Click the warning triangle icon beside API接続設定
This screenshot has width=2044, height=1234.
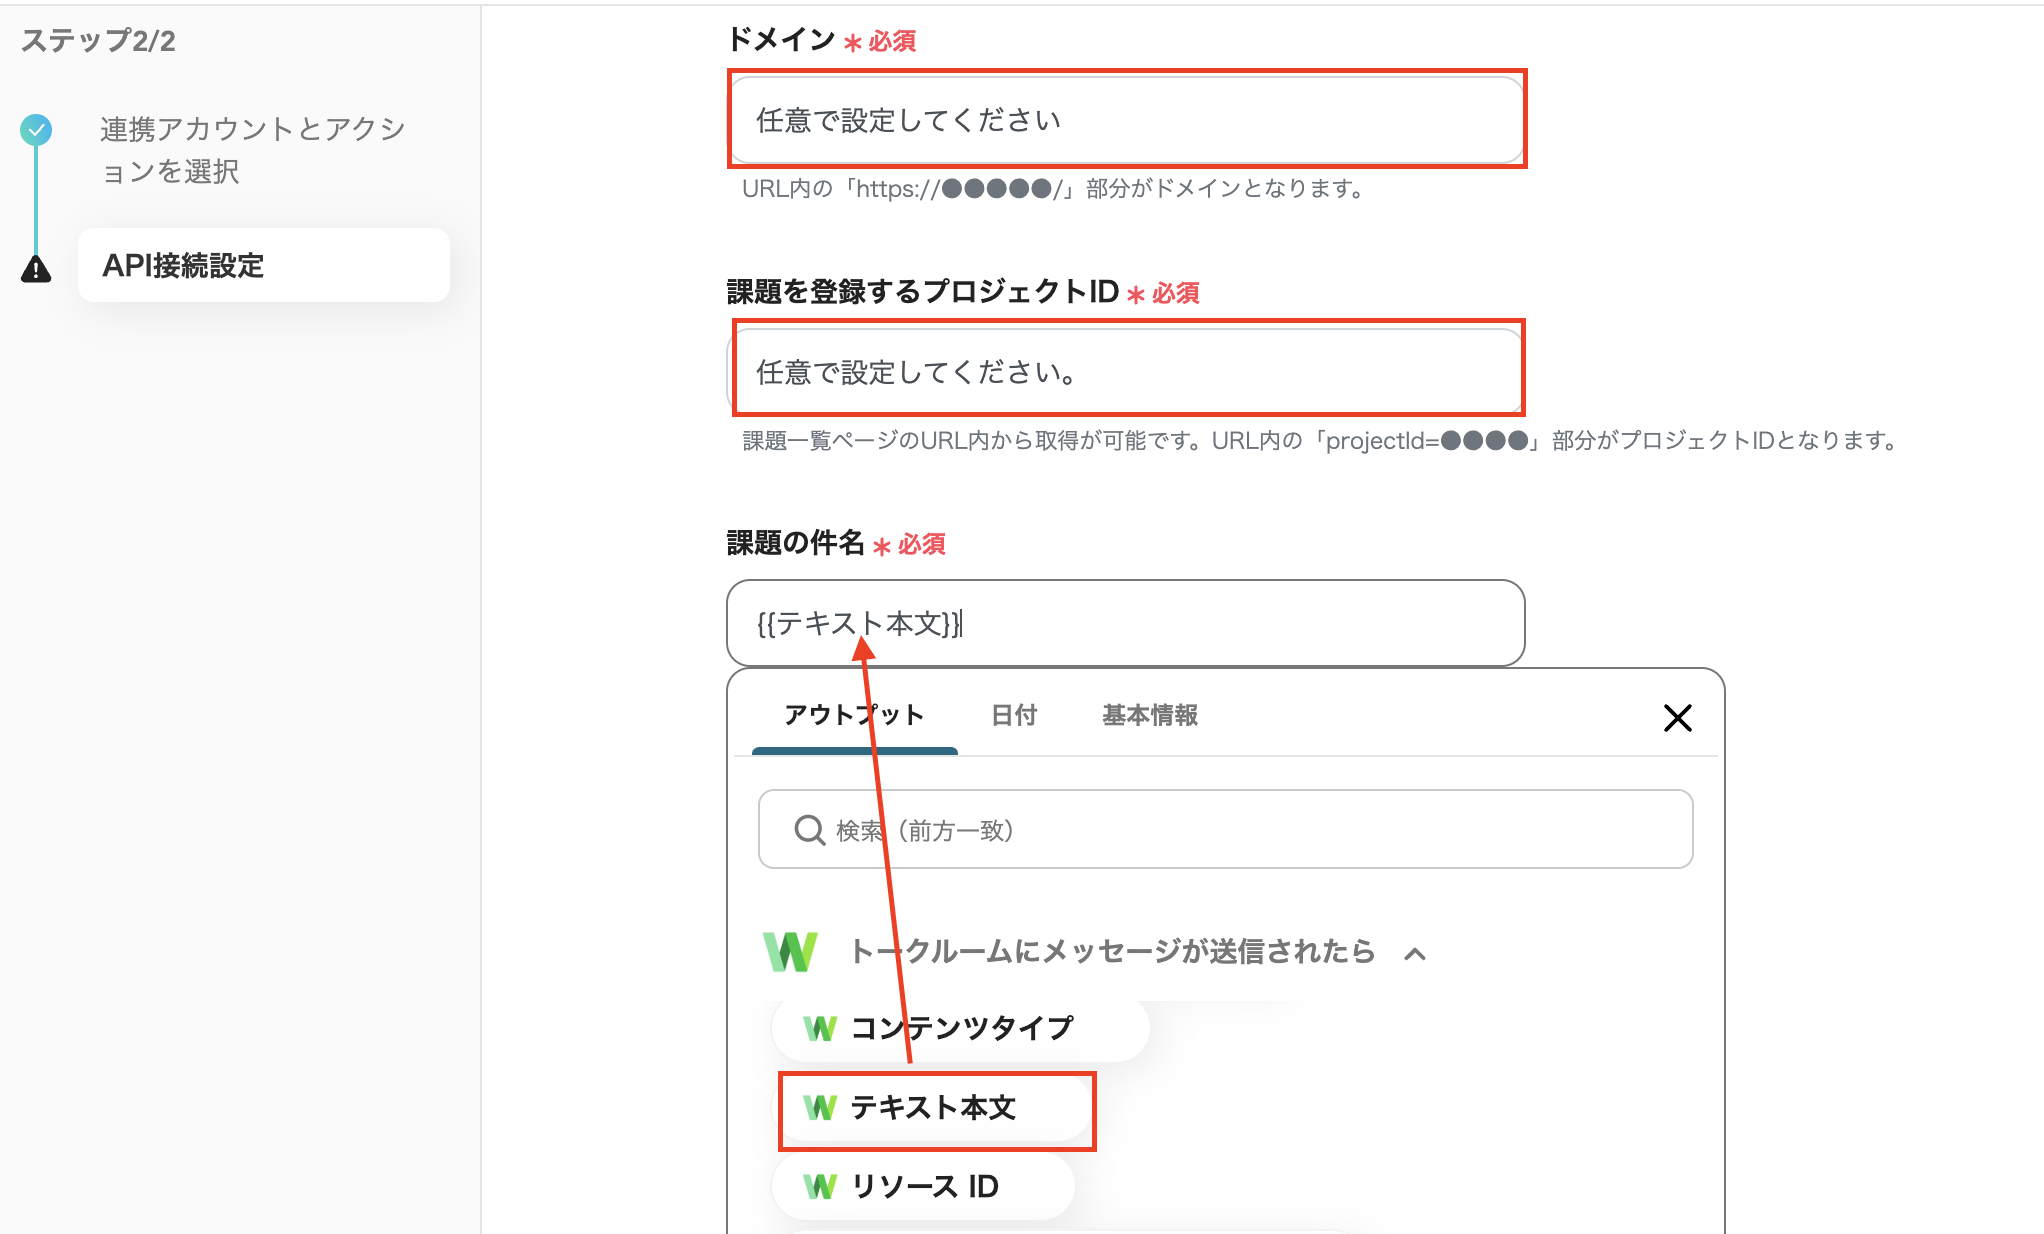pyautogui.click(x=36, y=268)
